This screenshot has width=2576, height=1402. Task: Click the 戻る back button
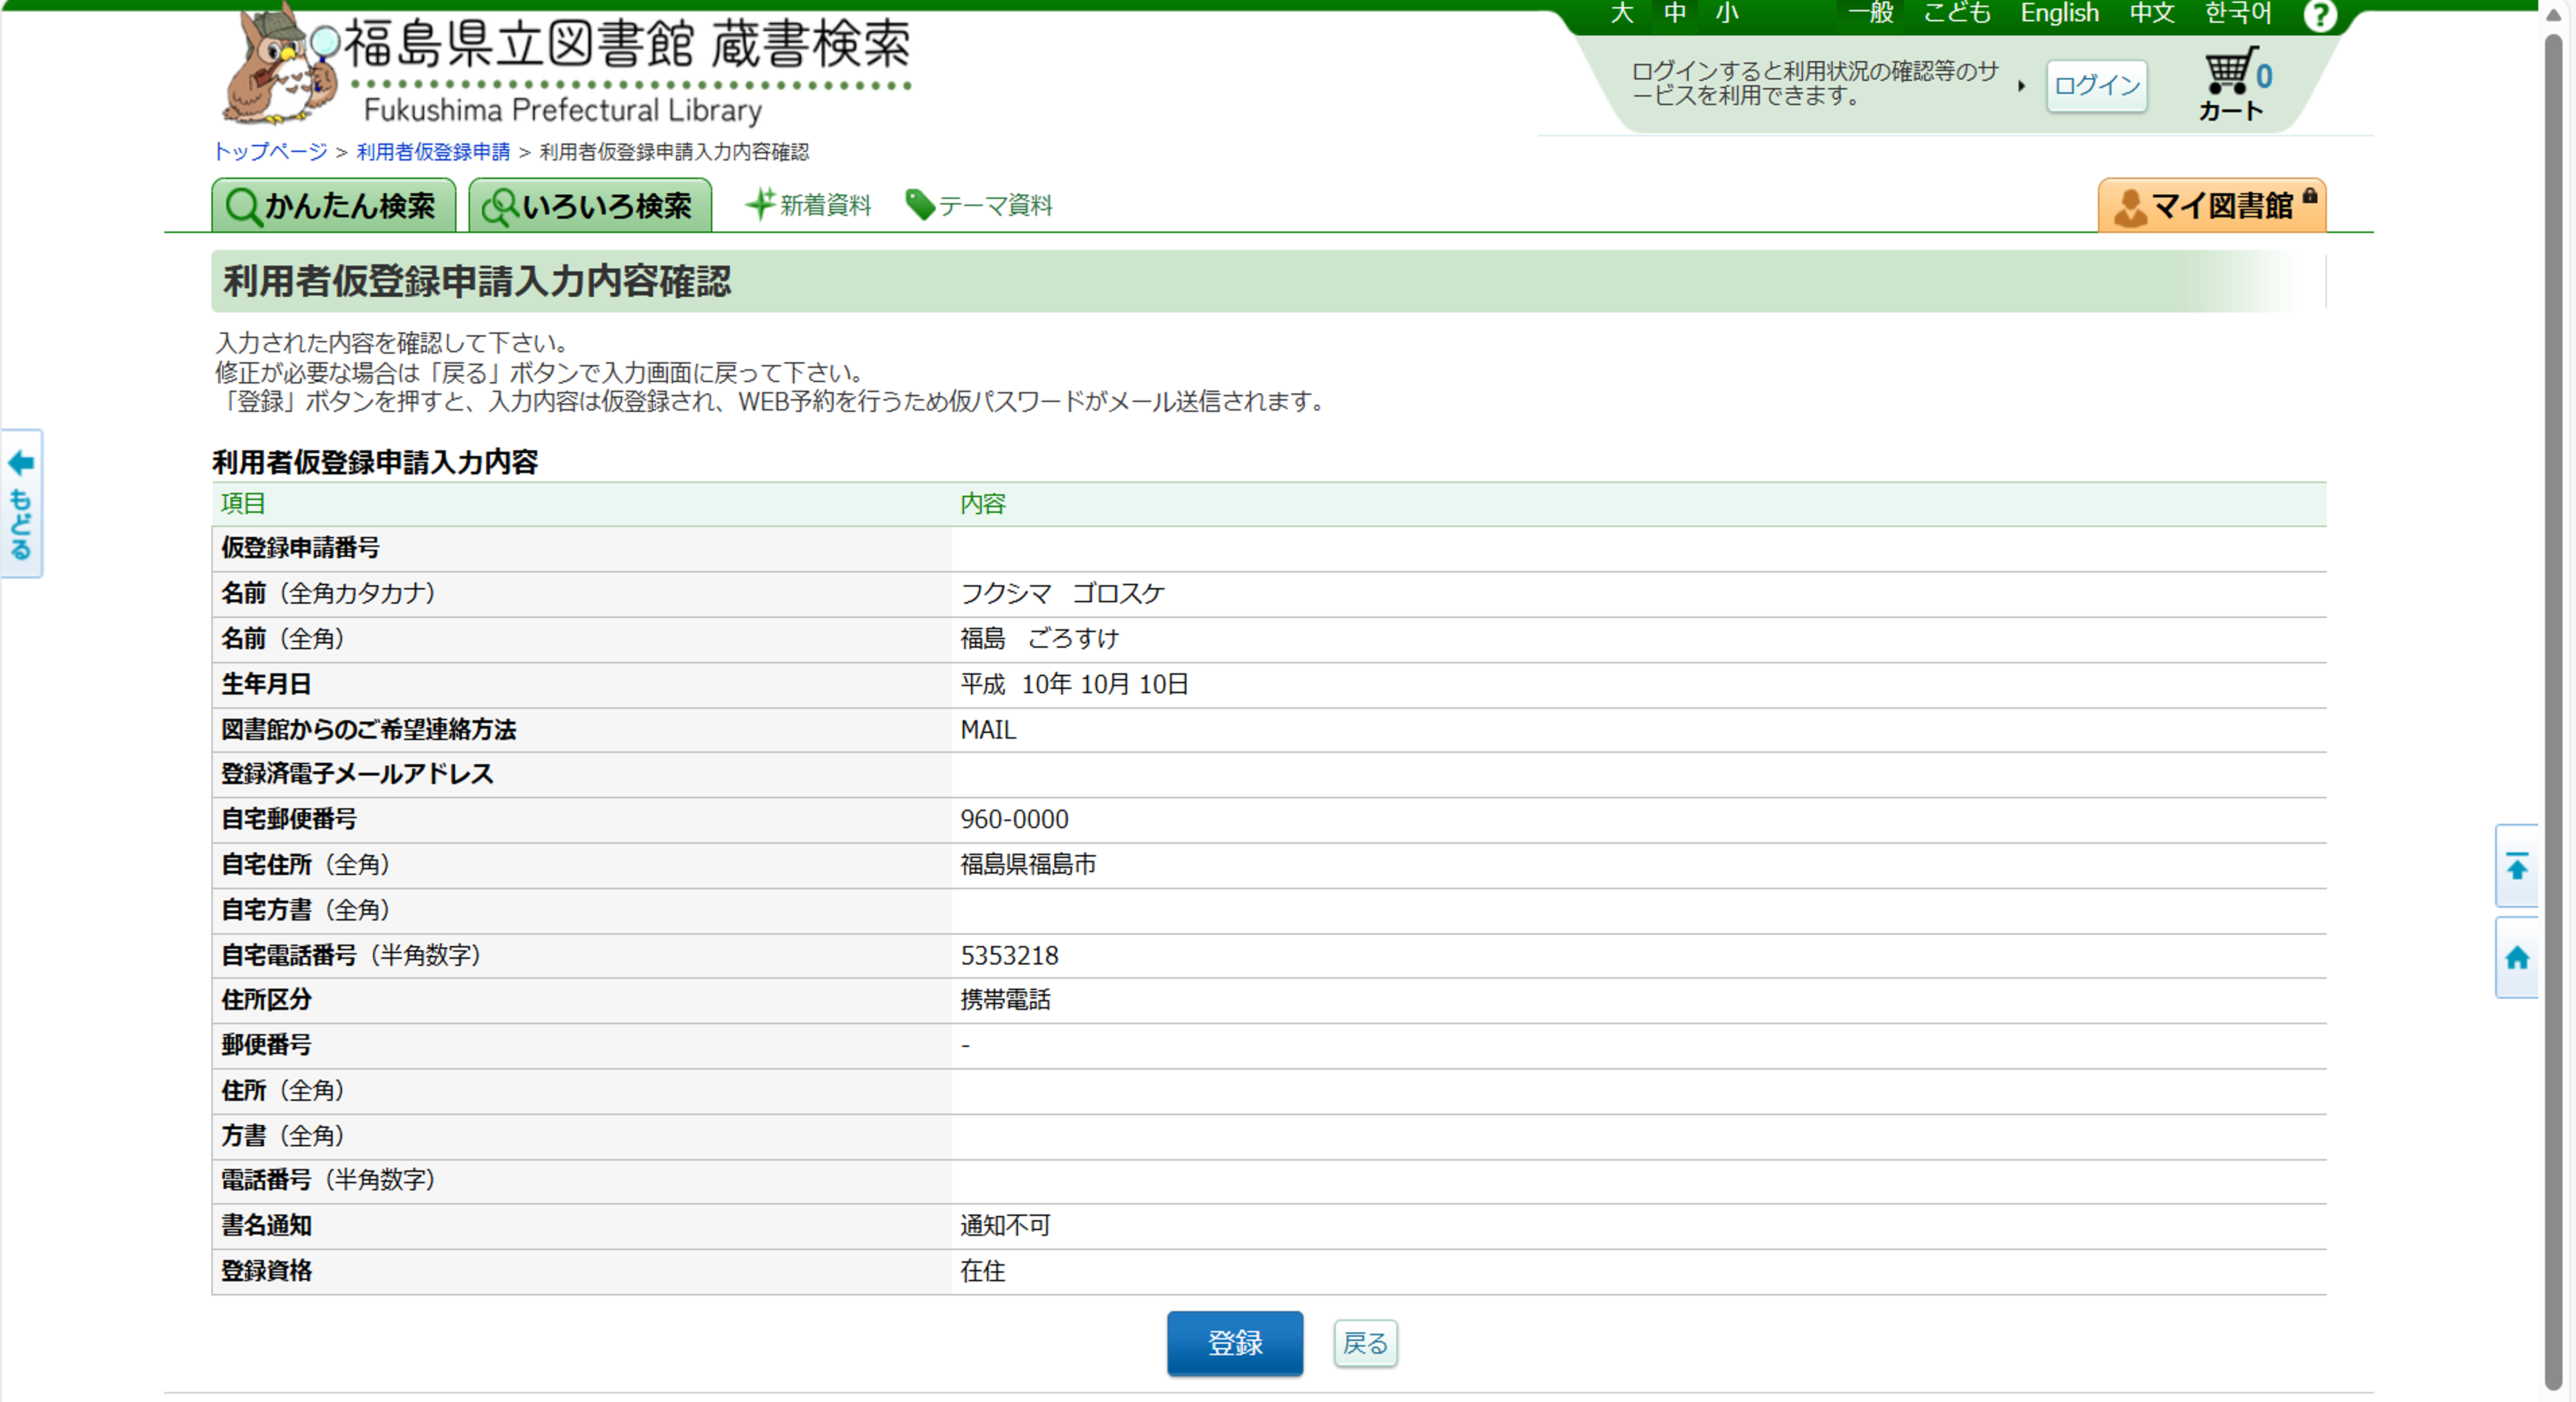click(x=1365, y=1343)
